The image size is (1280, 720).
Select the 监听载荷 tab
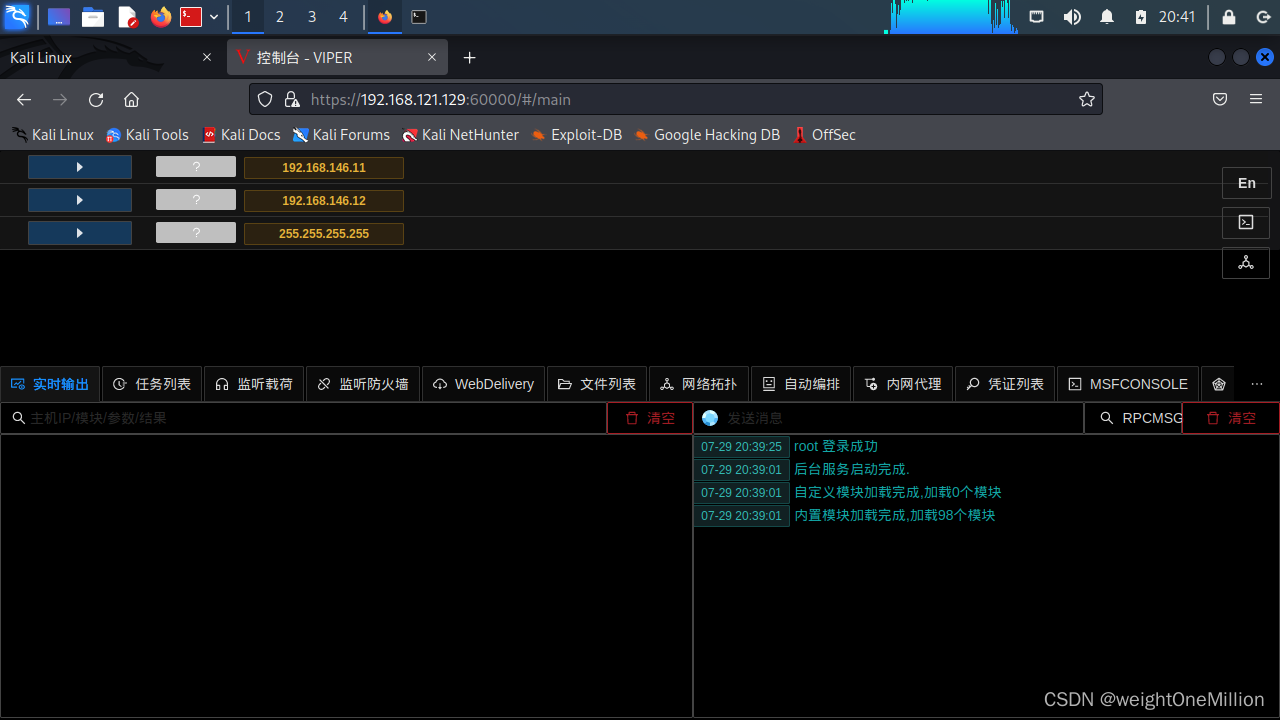coord(254,384)
